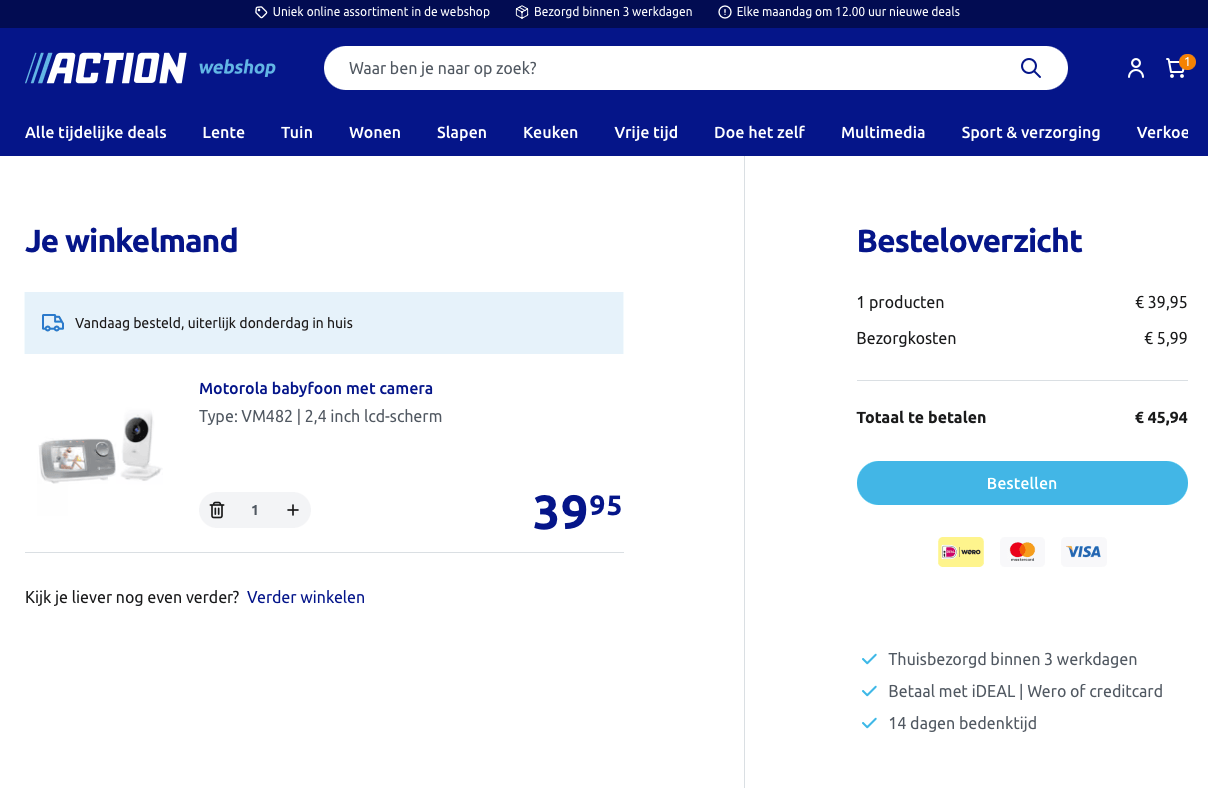The width and height of the screenshot is (1208, 788).
Task: Click the magnifying glass search icon
Action: [x=1030, y=68]
